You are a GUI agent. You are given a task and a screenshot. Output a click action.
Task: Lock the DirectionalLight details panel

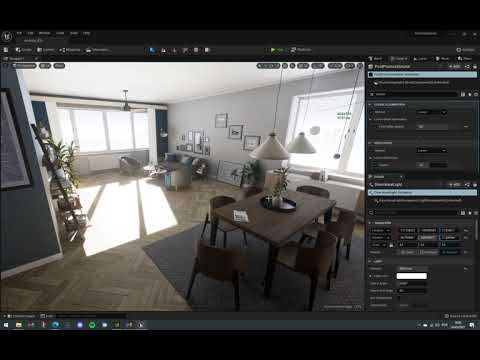[x=475, y=184]
